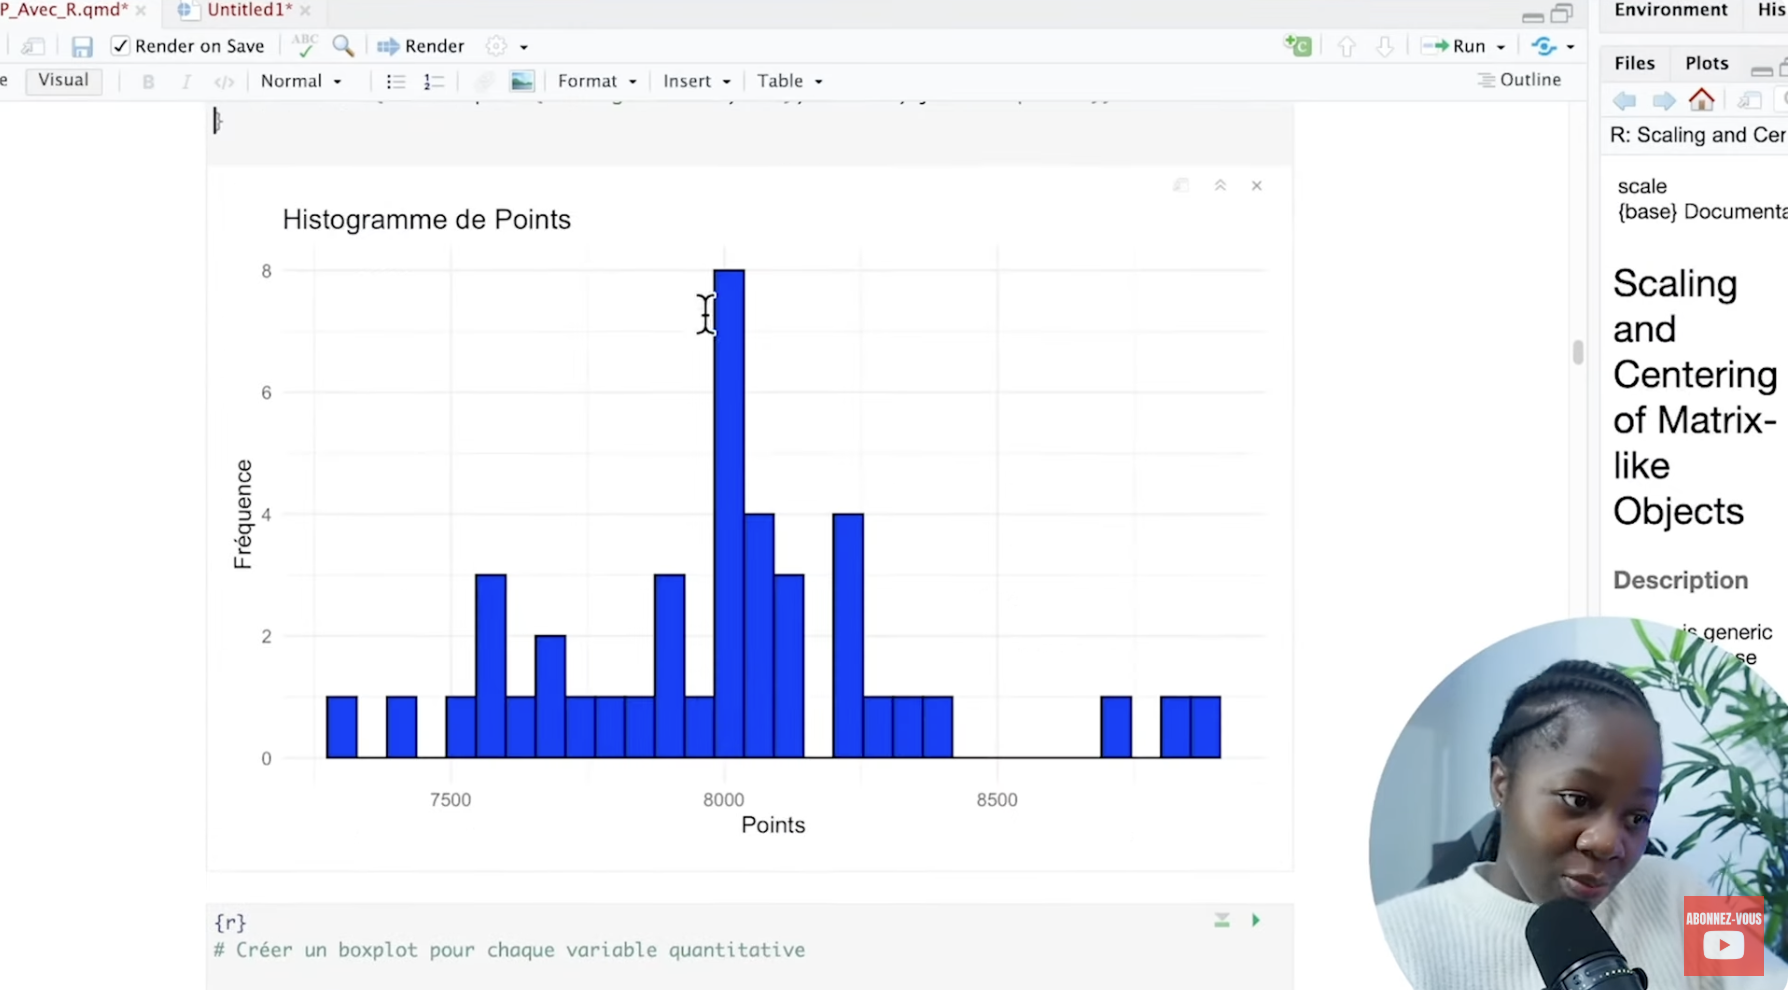Insert a numbered list
The width and height of the screenshot is (1788, 990).
[433, 81]
